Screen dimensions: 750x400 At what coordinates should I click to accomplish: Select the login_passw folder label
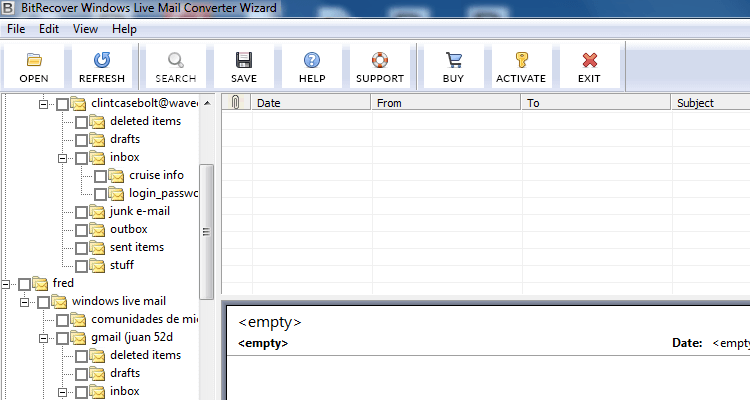[x=163, y=193]
